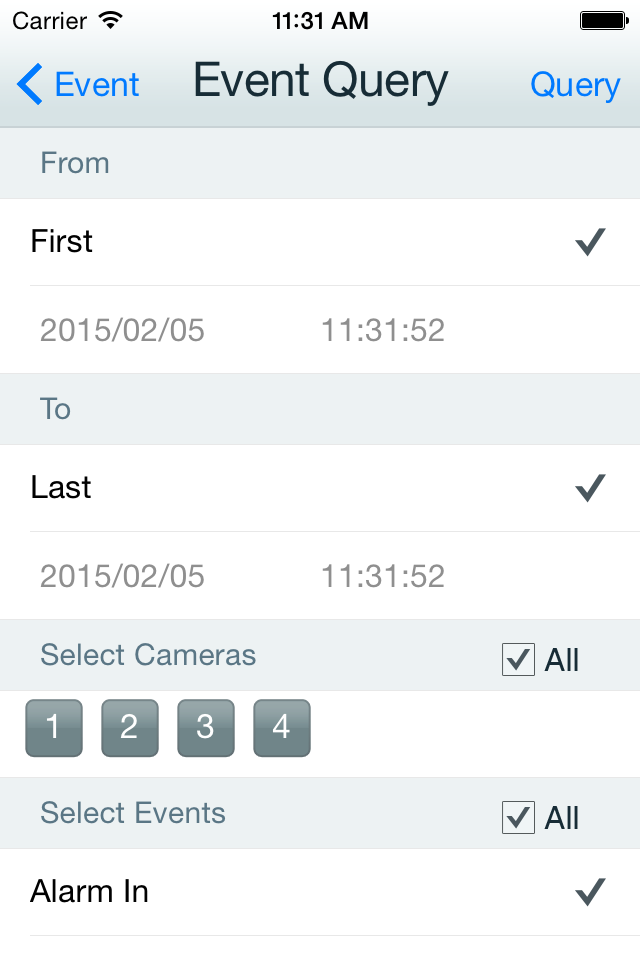Tap the battery indicator in status bar
This screenshot has height=960, width=640.
604,21
